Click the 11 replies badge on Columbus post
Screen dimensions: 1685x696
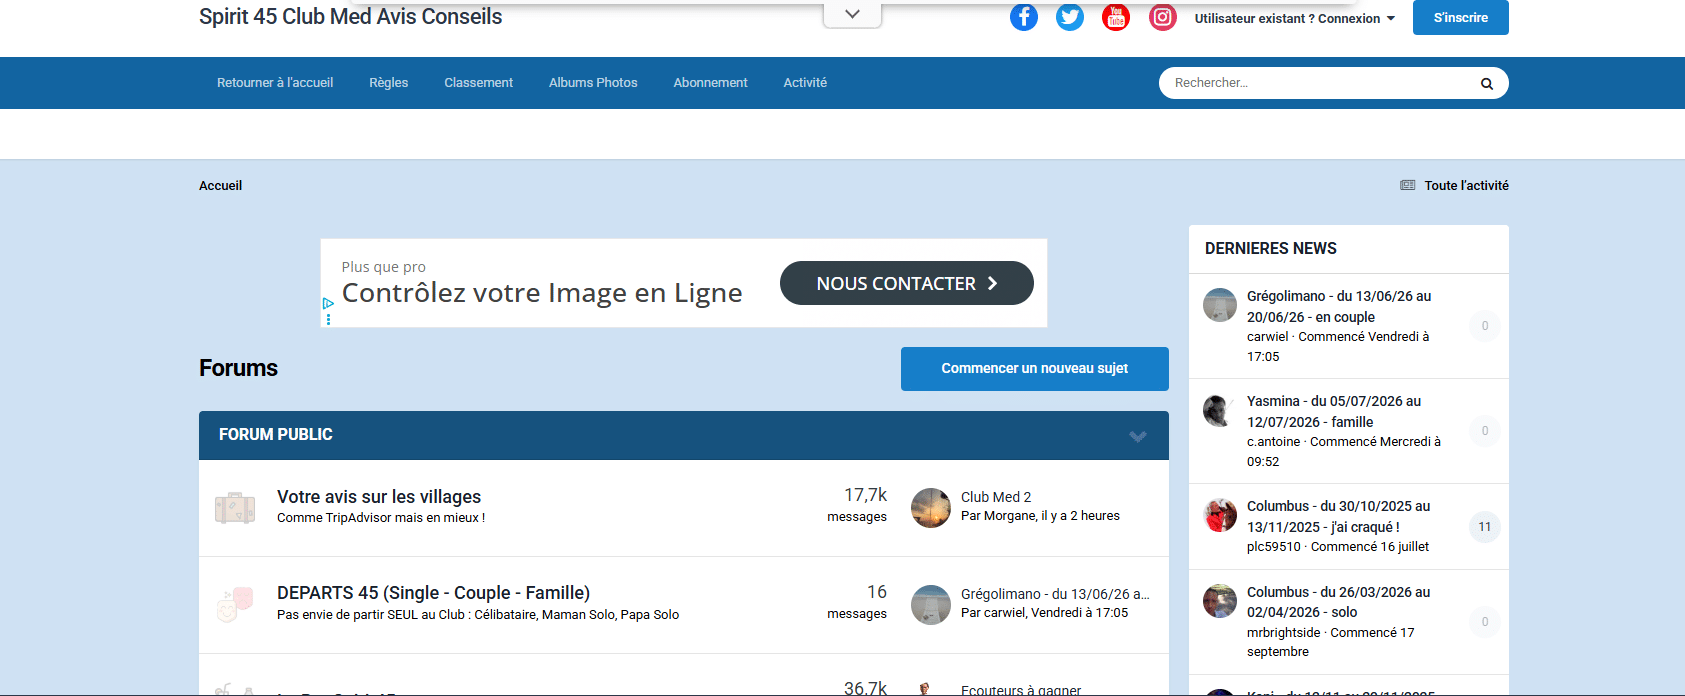(x=1484, y=527)
